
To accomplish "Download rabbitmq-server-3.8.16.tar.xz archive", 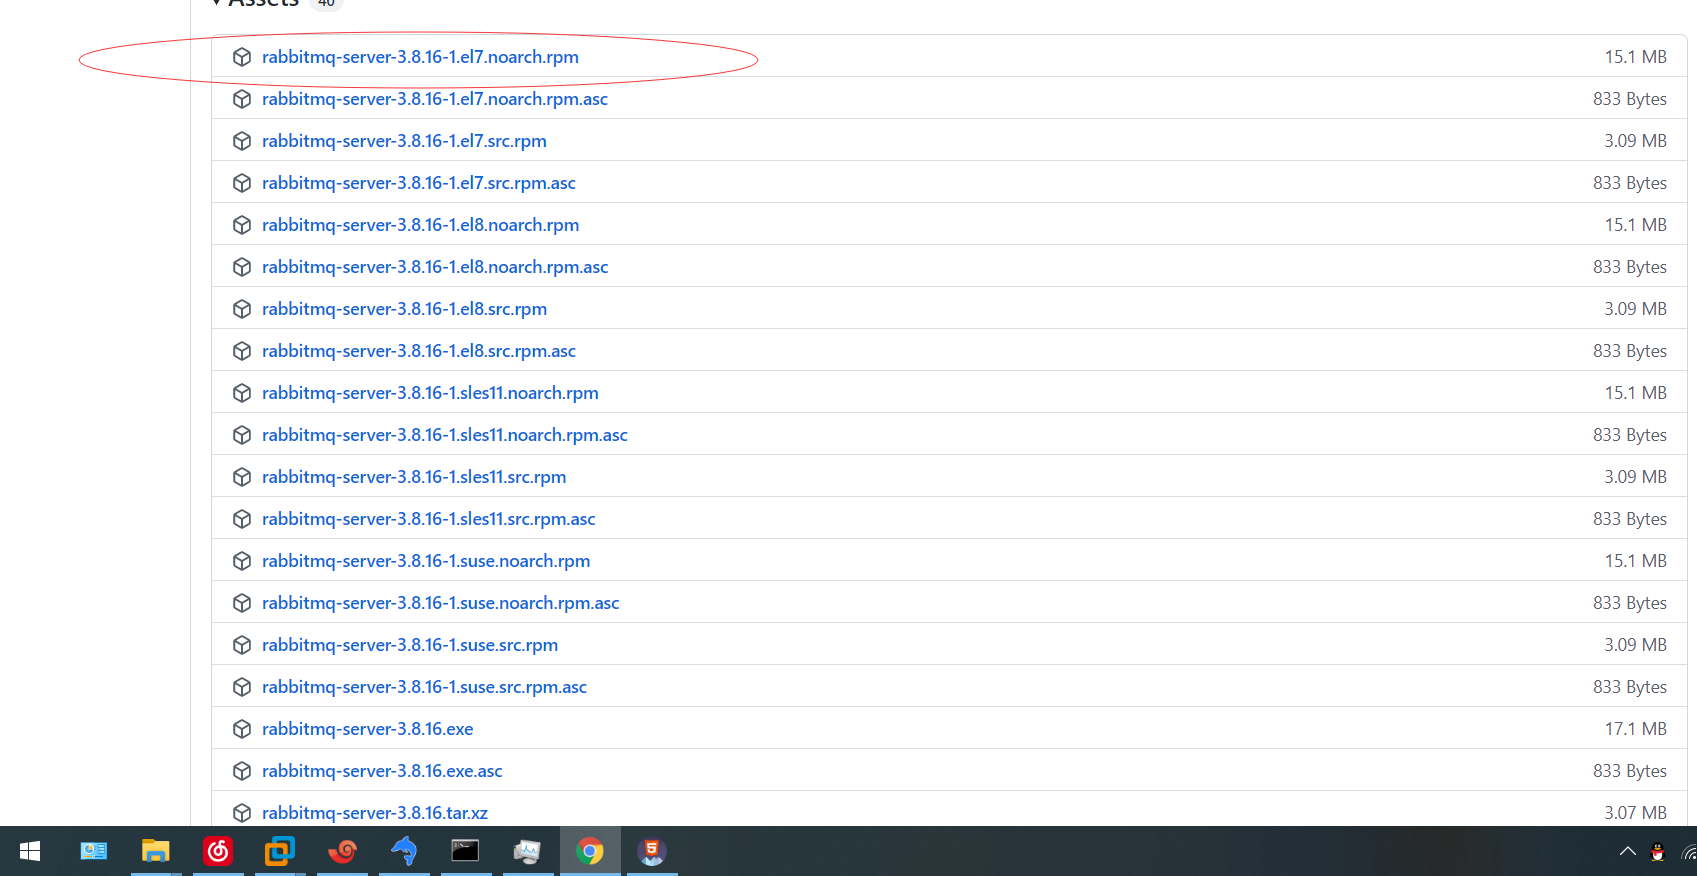I will point(375,813).
